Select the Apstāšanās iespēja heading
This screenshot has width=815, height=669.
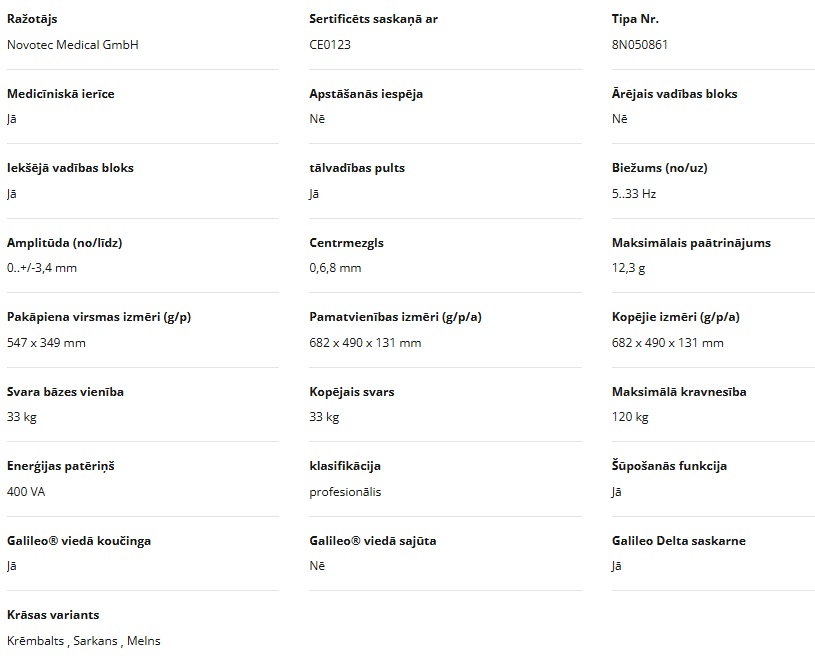pyautogui.click(x=366, y=94)
